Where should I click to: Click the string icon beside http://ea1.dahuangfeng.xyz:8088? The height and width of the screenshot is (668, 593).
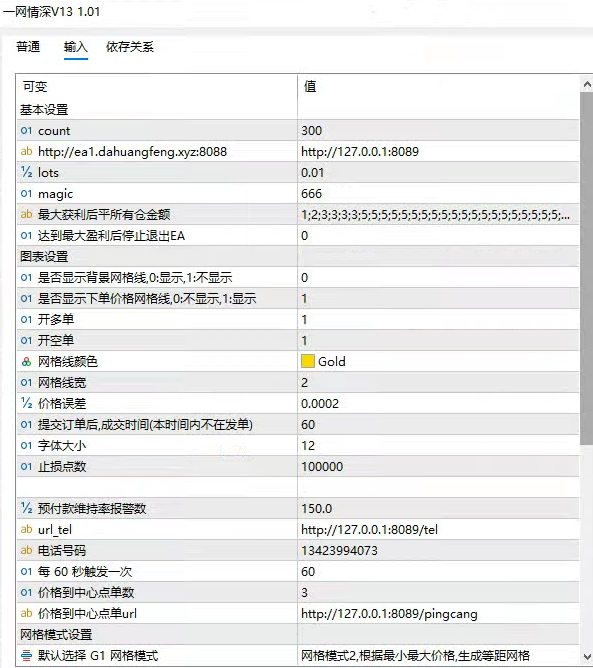coord(26,151)
